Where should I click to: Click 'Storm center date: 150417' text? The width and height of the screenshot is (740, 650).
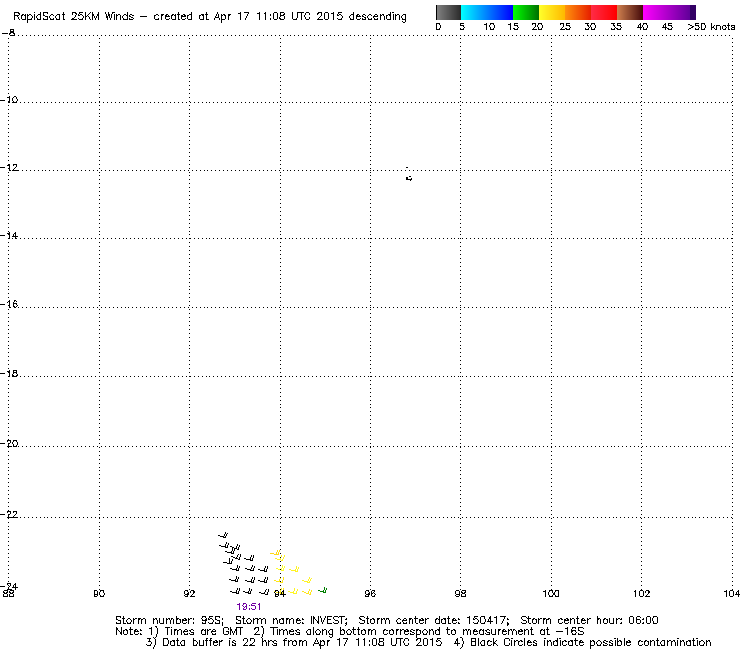click(x=434, y=620)
